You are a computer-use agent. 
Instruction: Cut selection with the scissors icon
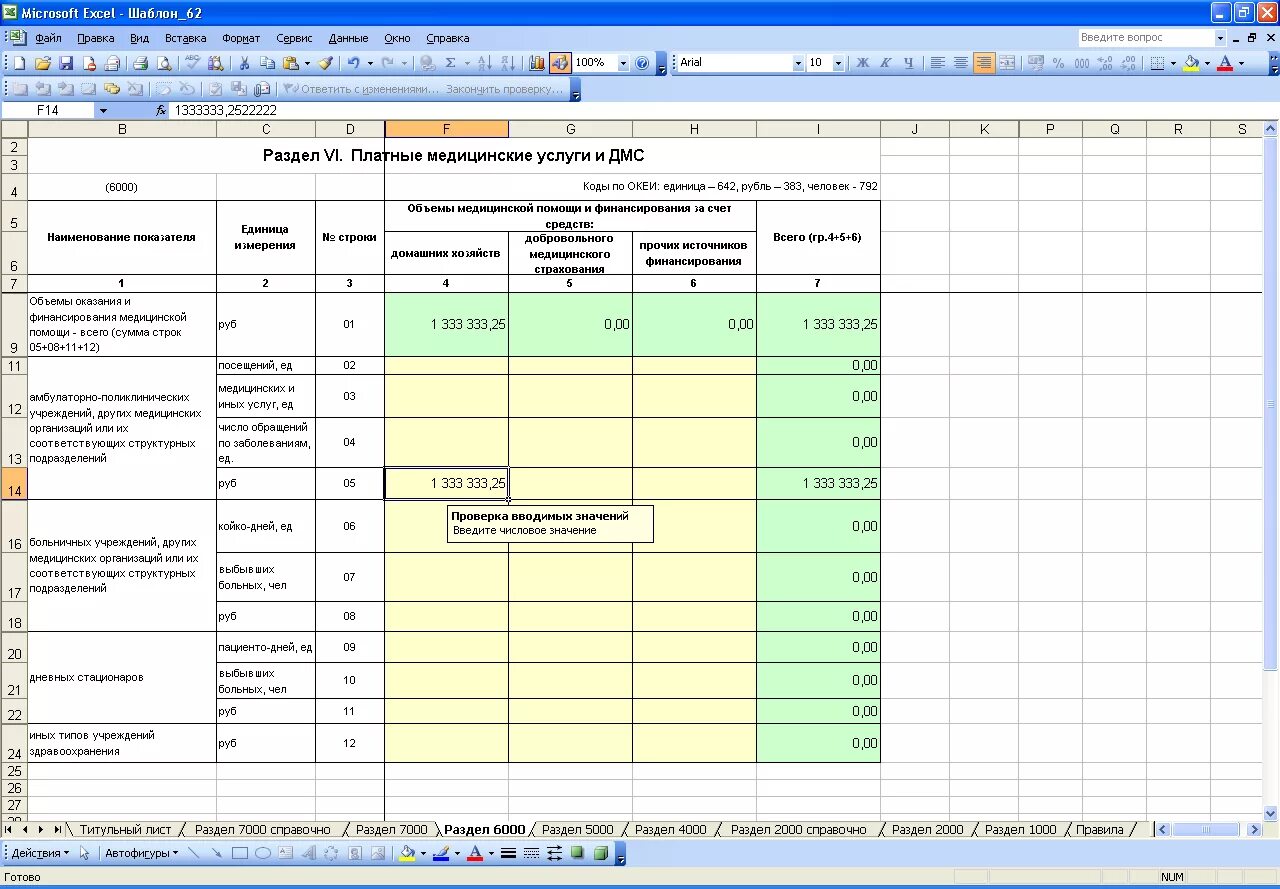(244, 63)
